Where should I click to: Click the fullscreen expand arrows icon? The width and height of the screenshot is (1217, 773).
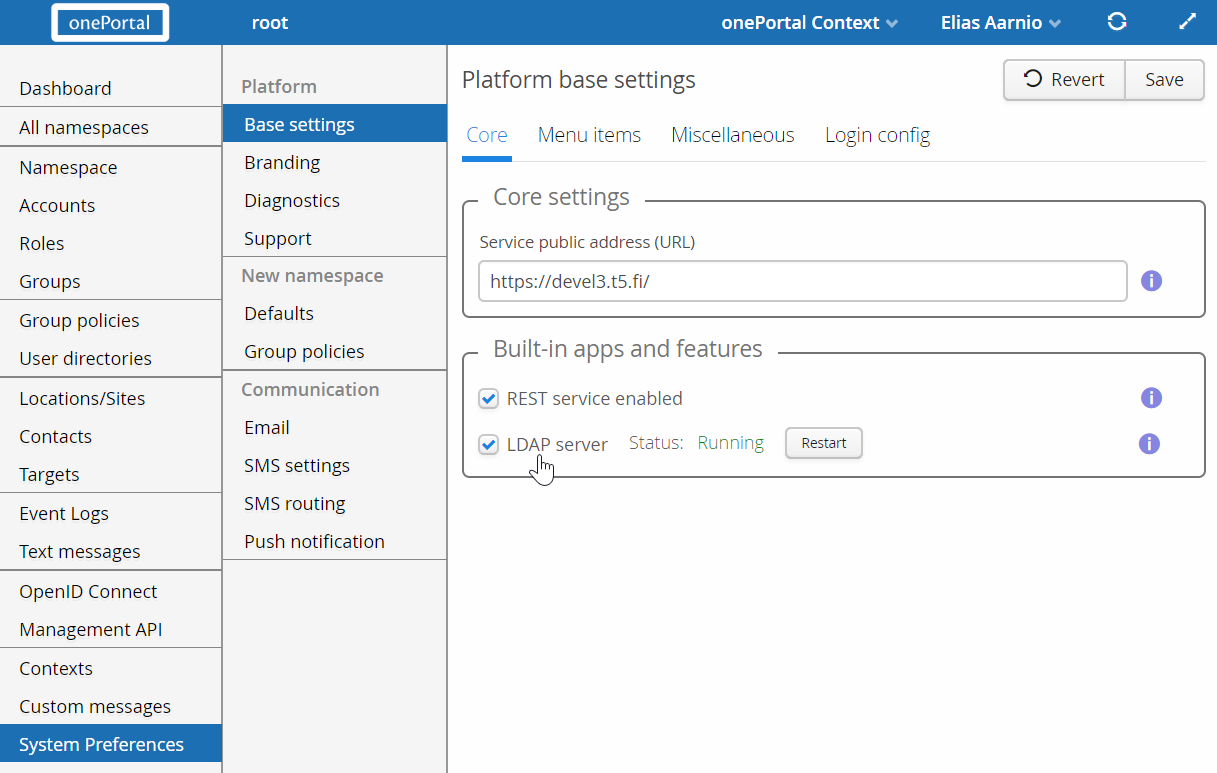click(1187, 22)
